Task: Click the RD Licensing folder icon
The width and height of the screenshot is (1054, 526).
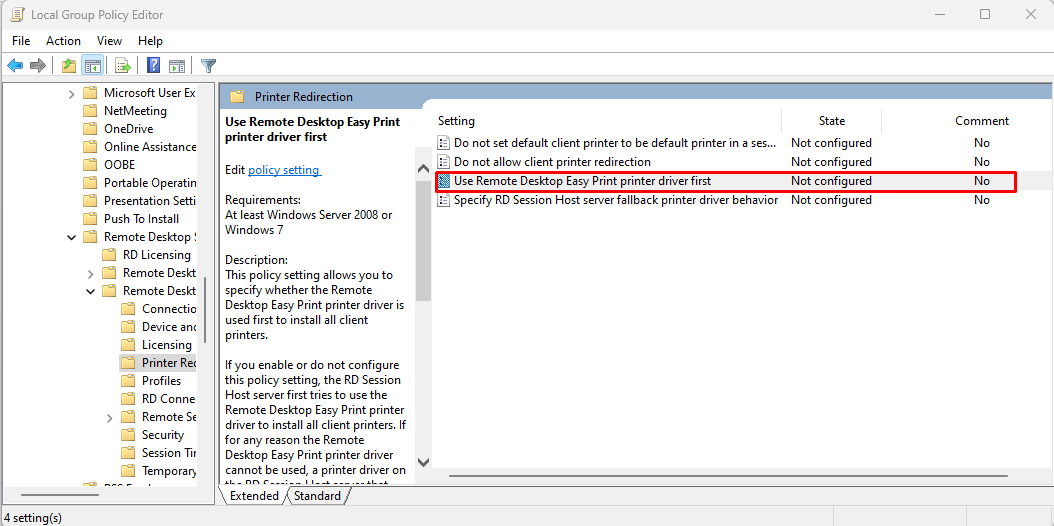Action: (x=108, y=255)
